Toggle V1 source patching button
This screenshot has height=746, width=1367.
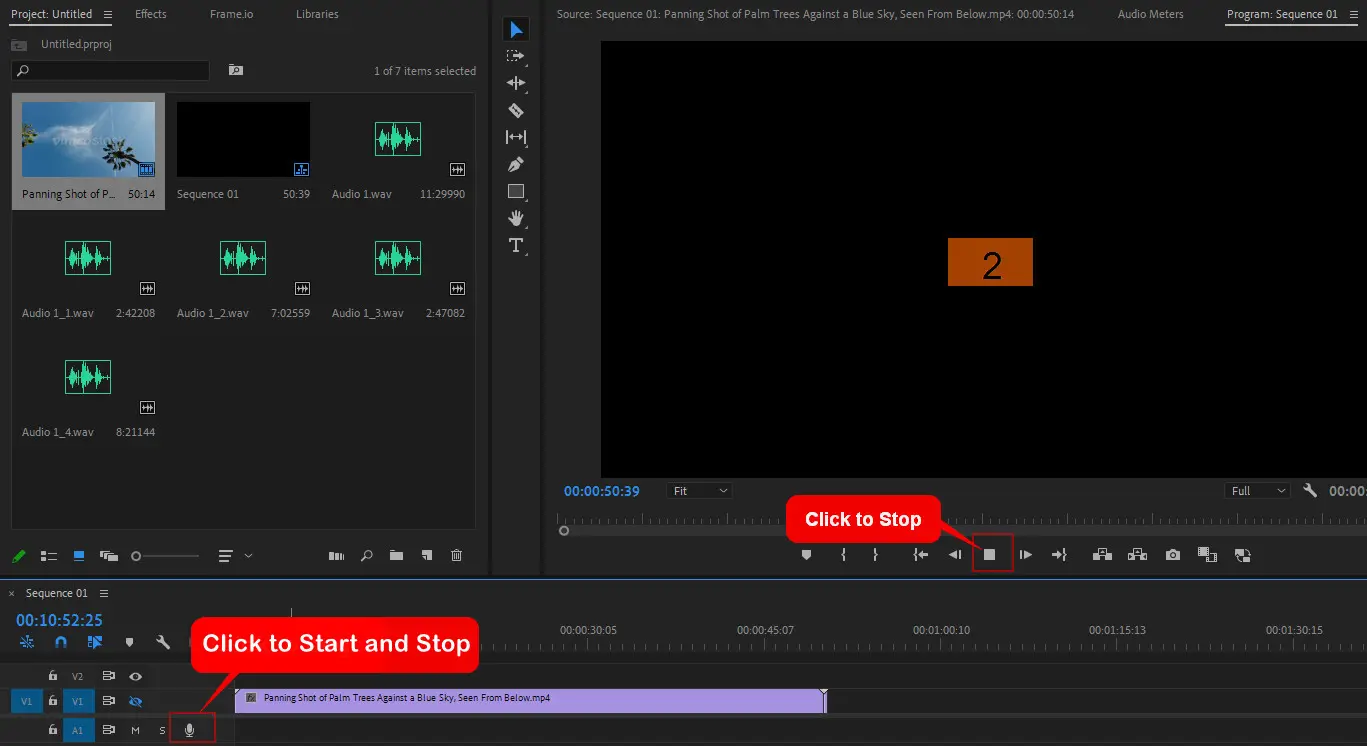[26, 701]
